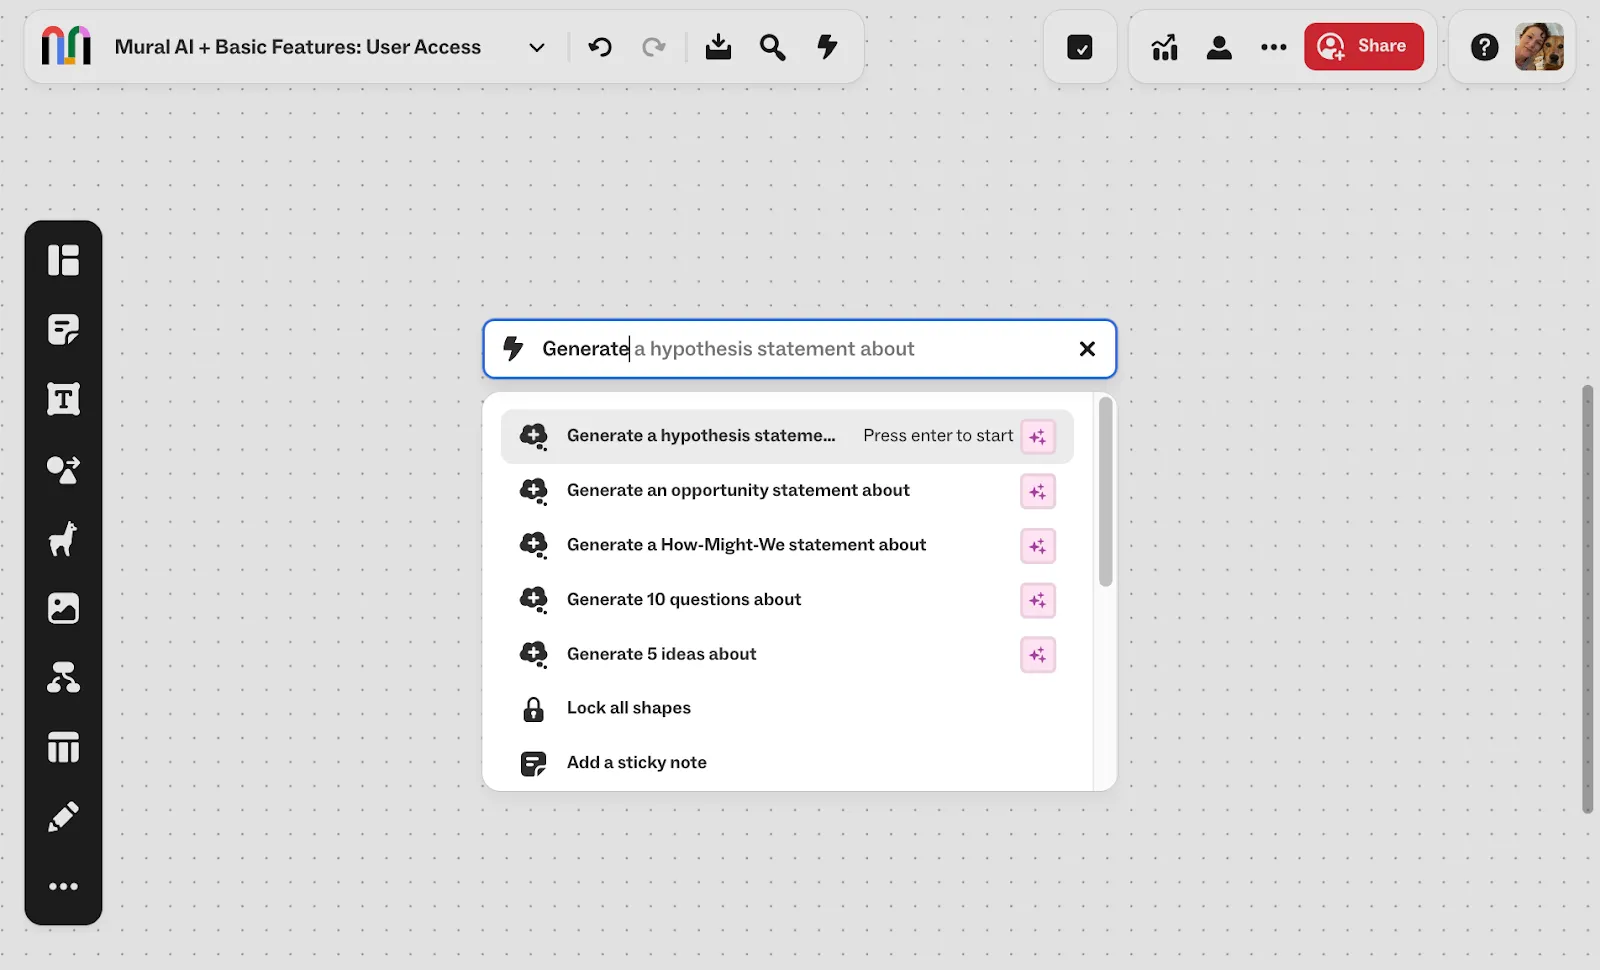The width and height of the screenshot is (1600, 970).
Task: Click the Mural logo icon
Action: pos(66,47)
